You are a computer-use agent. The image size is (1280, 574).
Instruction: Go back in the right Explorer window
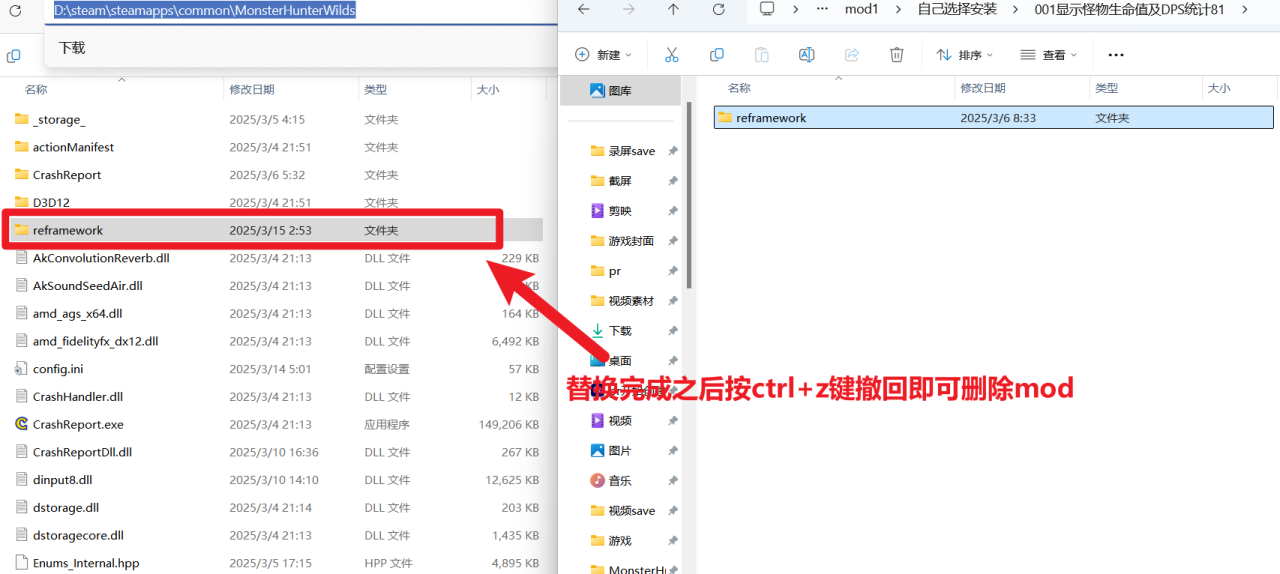click(584, 9)
